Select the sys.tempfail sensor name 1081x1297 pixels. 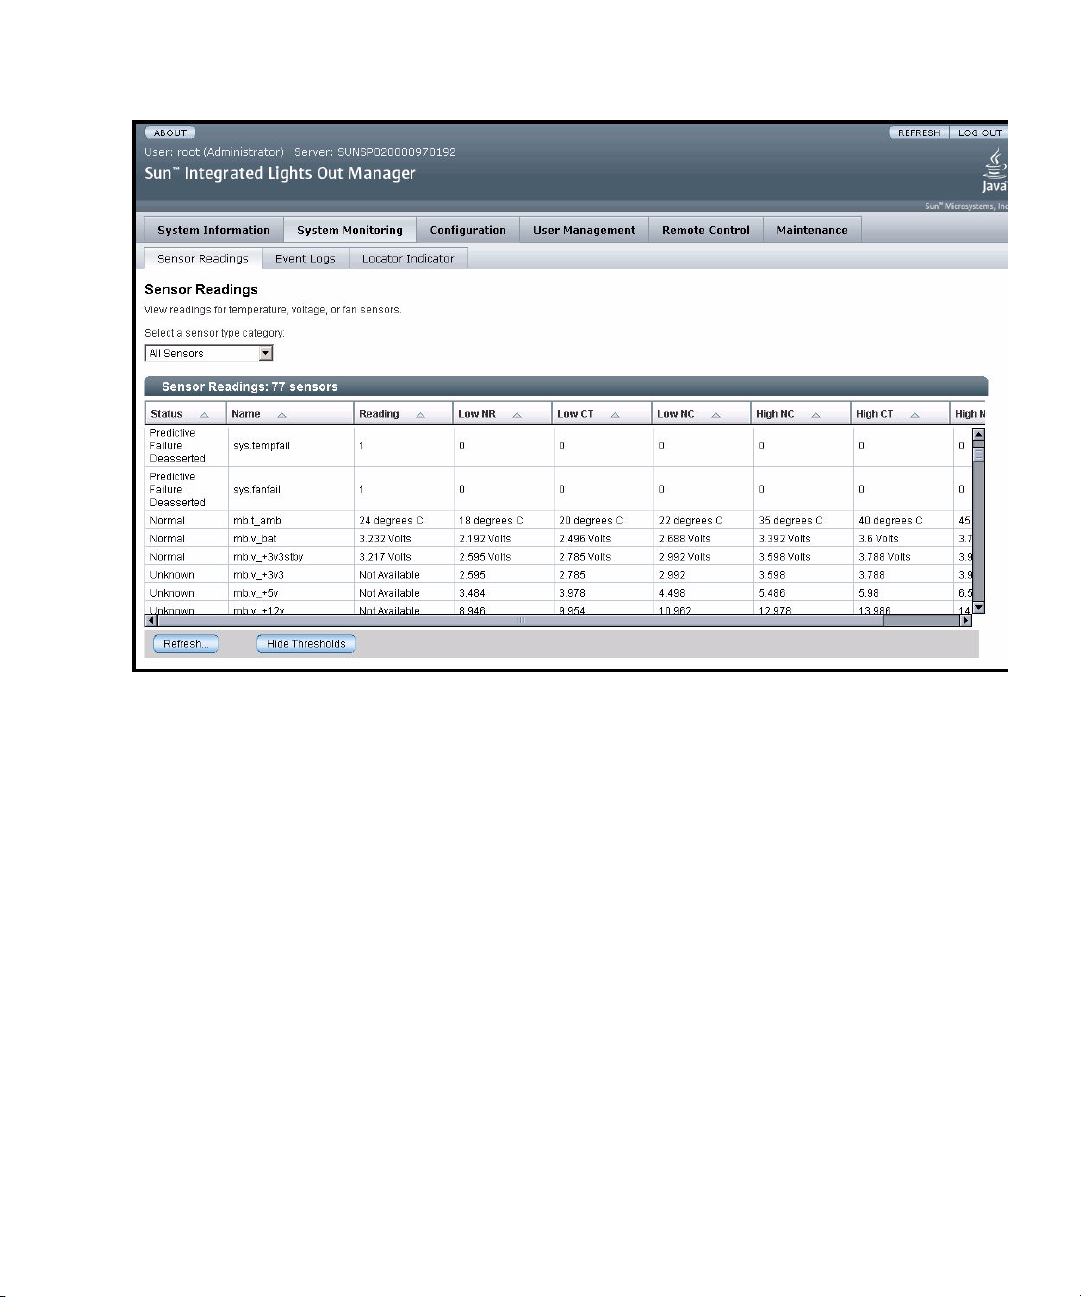pyautogui.click(x=262, y=446)
